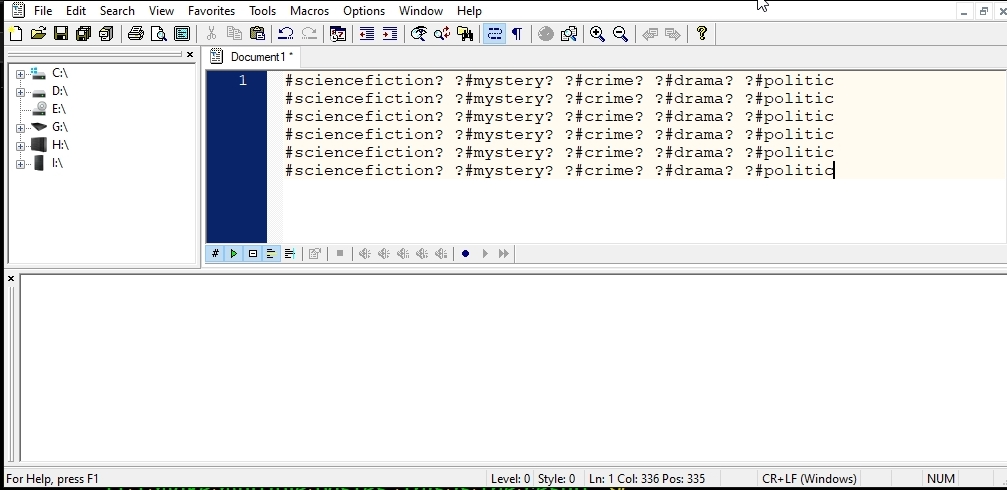Toggle the highlighted-lines button in bottom toolbar
The width and height of the screenshot is (1007, 490).
(x=271, y=254)
